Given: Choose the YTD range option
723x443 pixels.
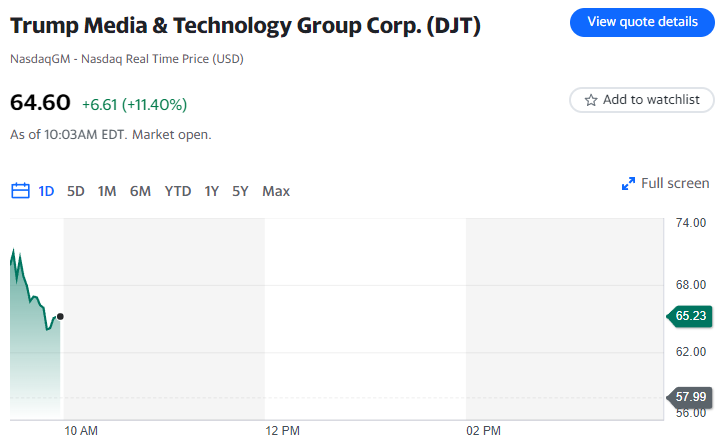Looking at the screenshot, I should point(178,191).
